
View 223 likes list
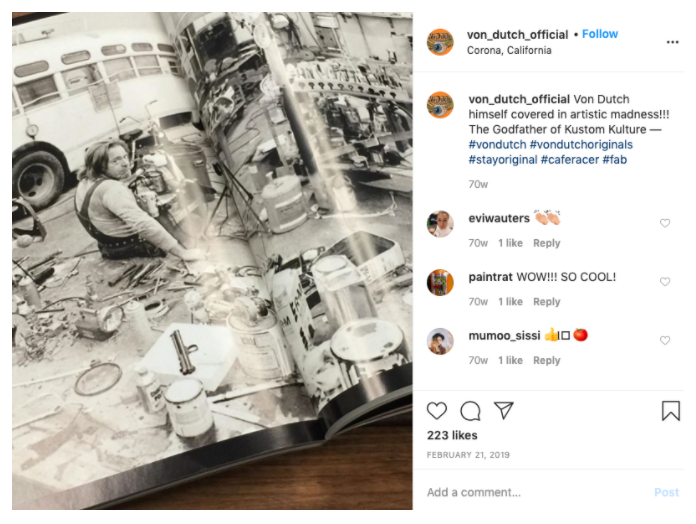pos(452,436)
